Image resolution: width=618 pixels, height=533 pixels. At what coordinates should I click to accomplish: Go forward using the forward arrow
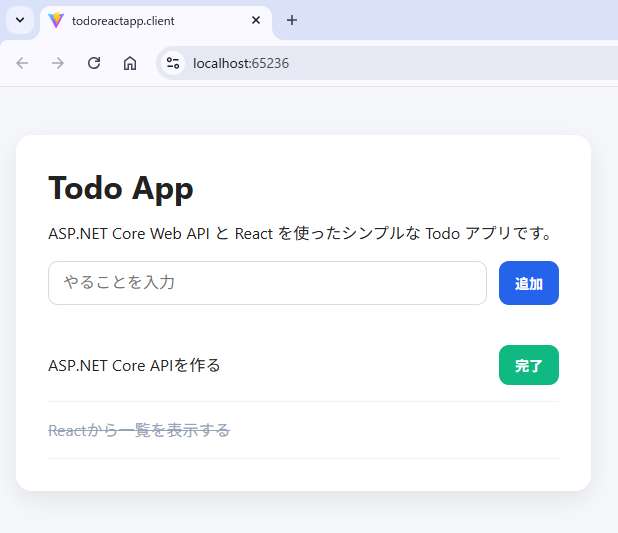pos(58,63)
